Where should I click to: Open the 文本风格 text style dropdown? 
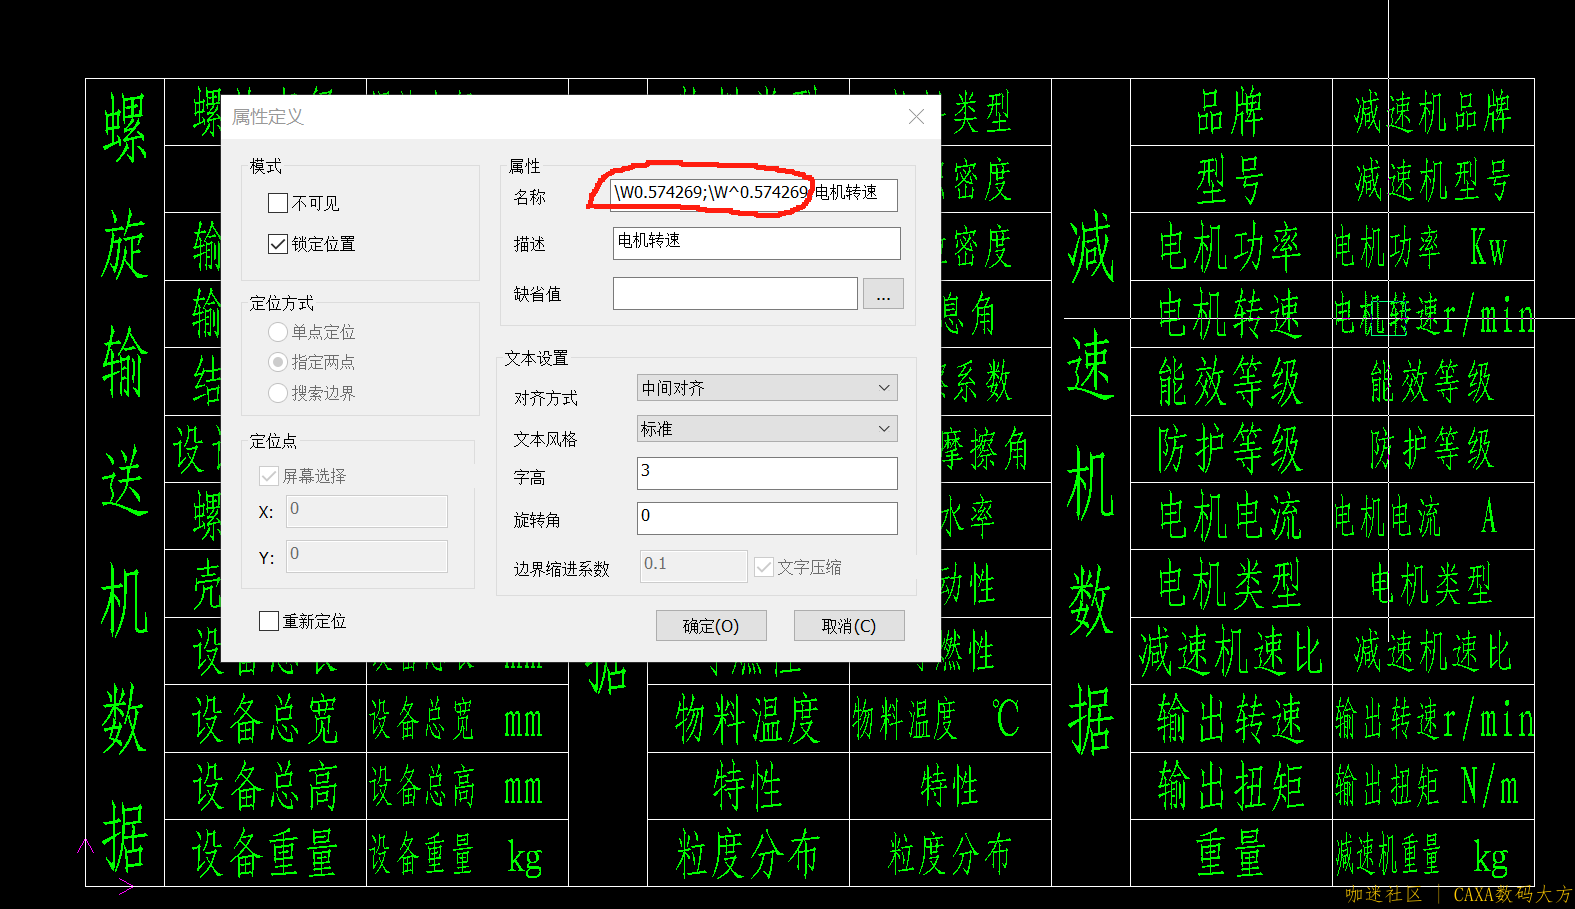[x=766, y=429]
